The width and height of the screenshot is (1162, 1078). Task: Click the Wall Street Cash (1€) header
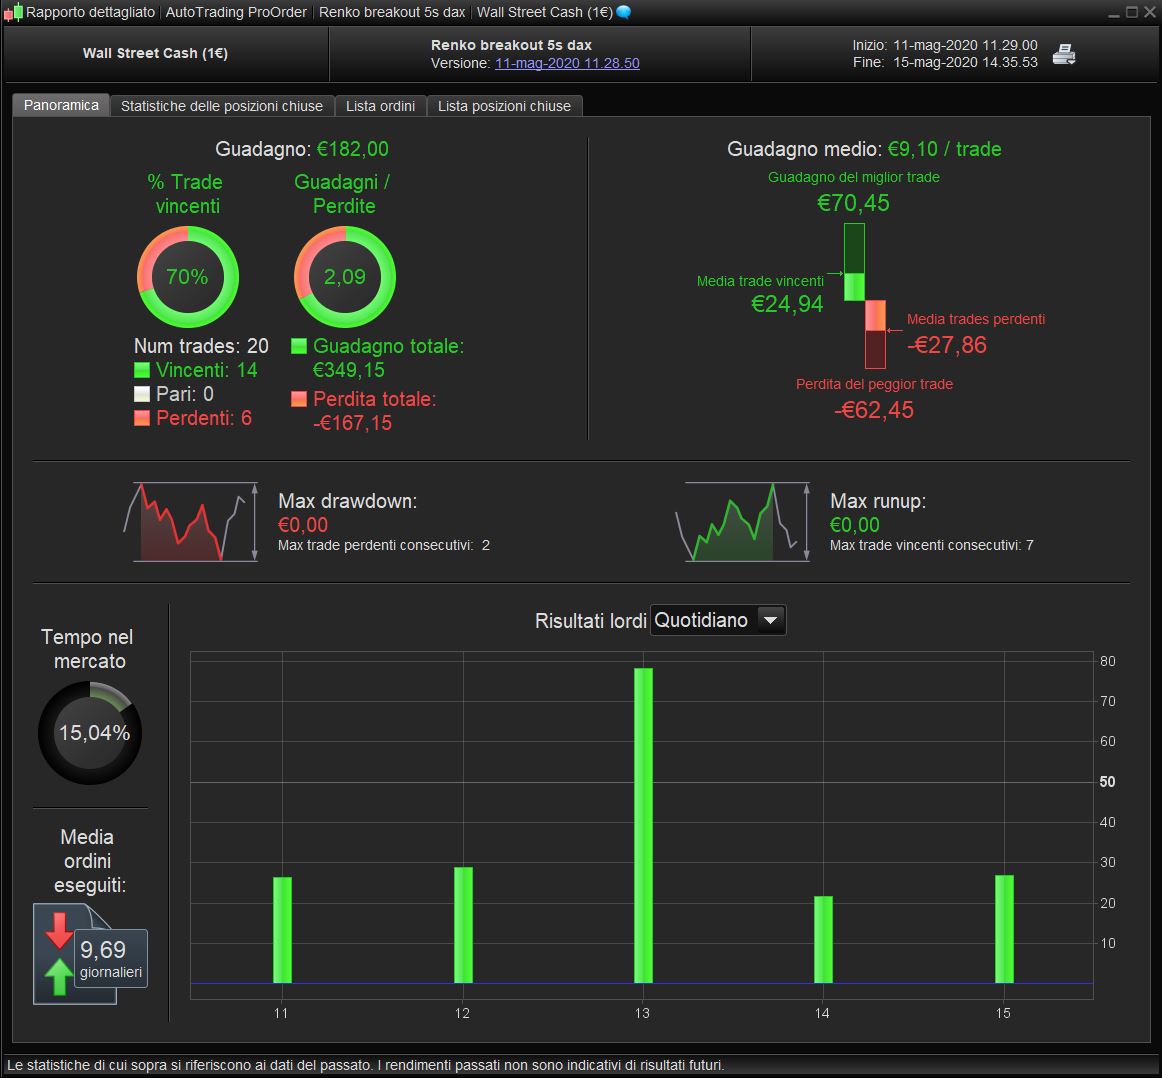point(155,53)
